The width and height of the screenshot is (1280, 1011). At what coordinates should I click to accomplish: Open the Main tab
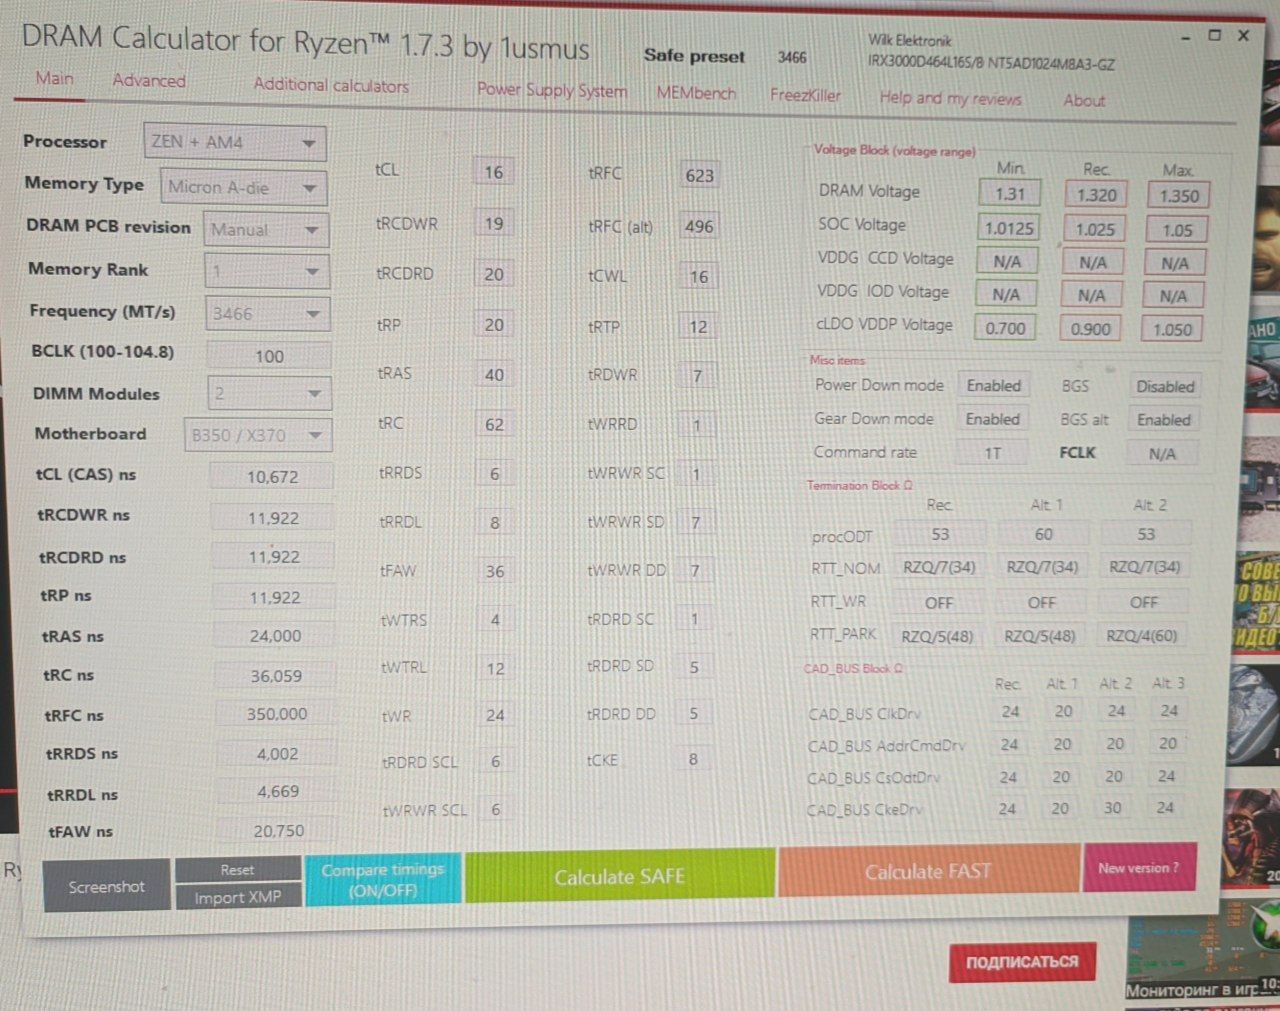pos(55,78)
